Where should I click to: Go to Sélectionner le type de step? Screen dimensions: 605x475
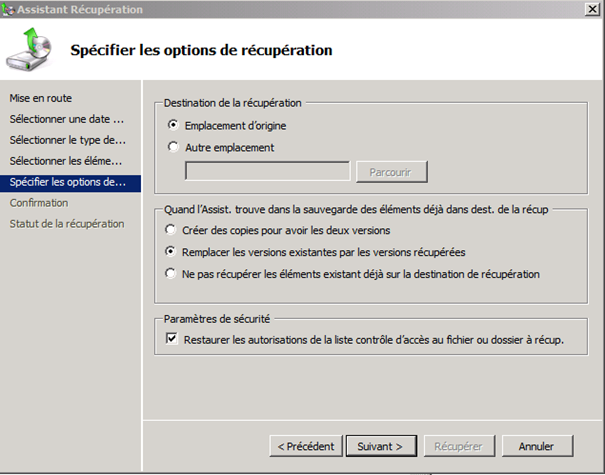68,140
